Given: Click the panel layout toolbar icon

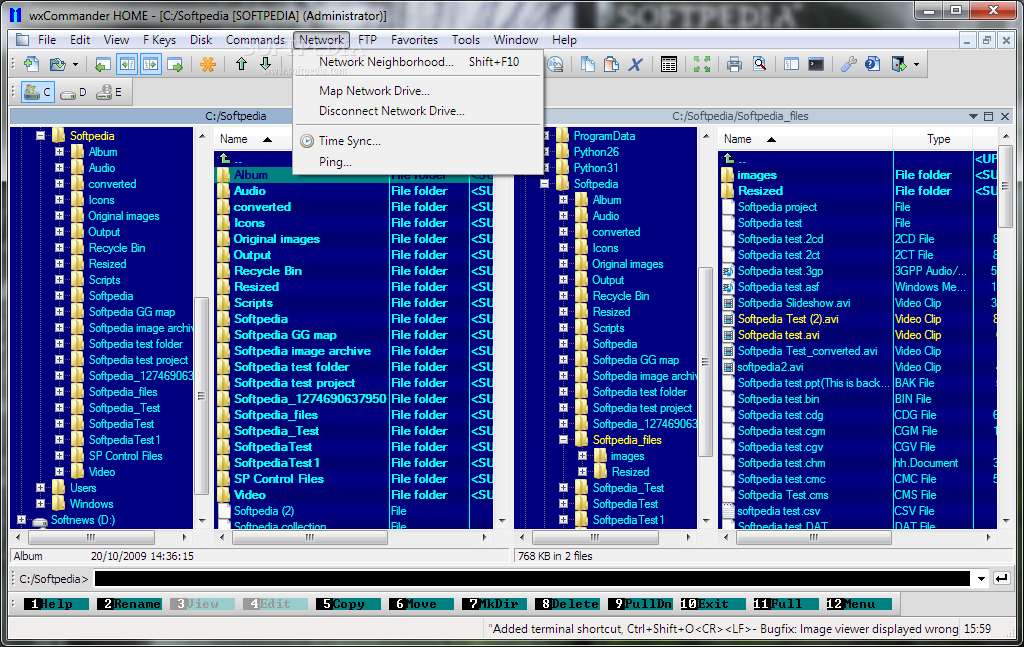Looking at the screenshot, I should (792, 64).
